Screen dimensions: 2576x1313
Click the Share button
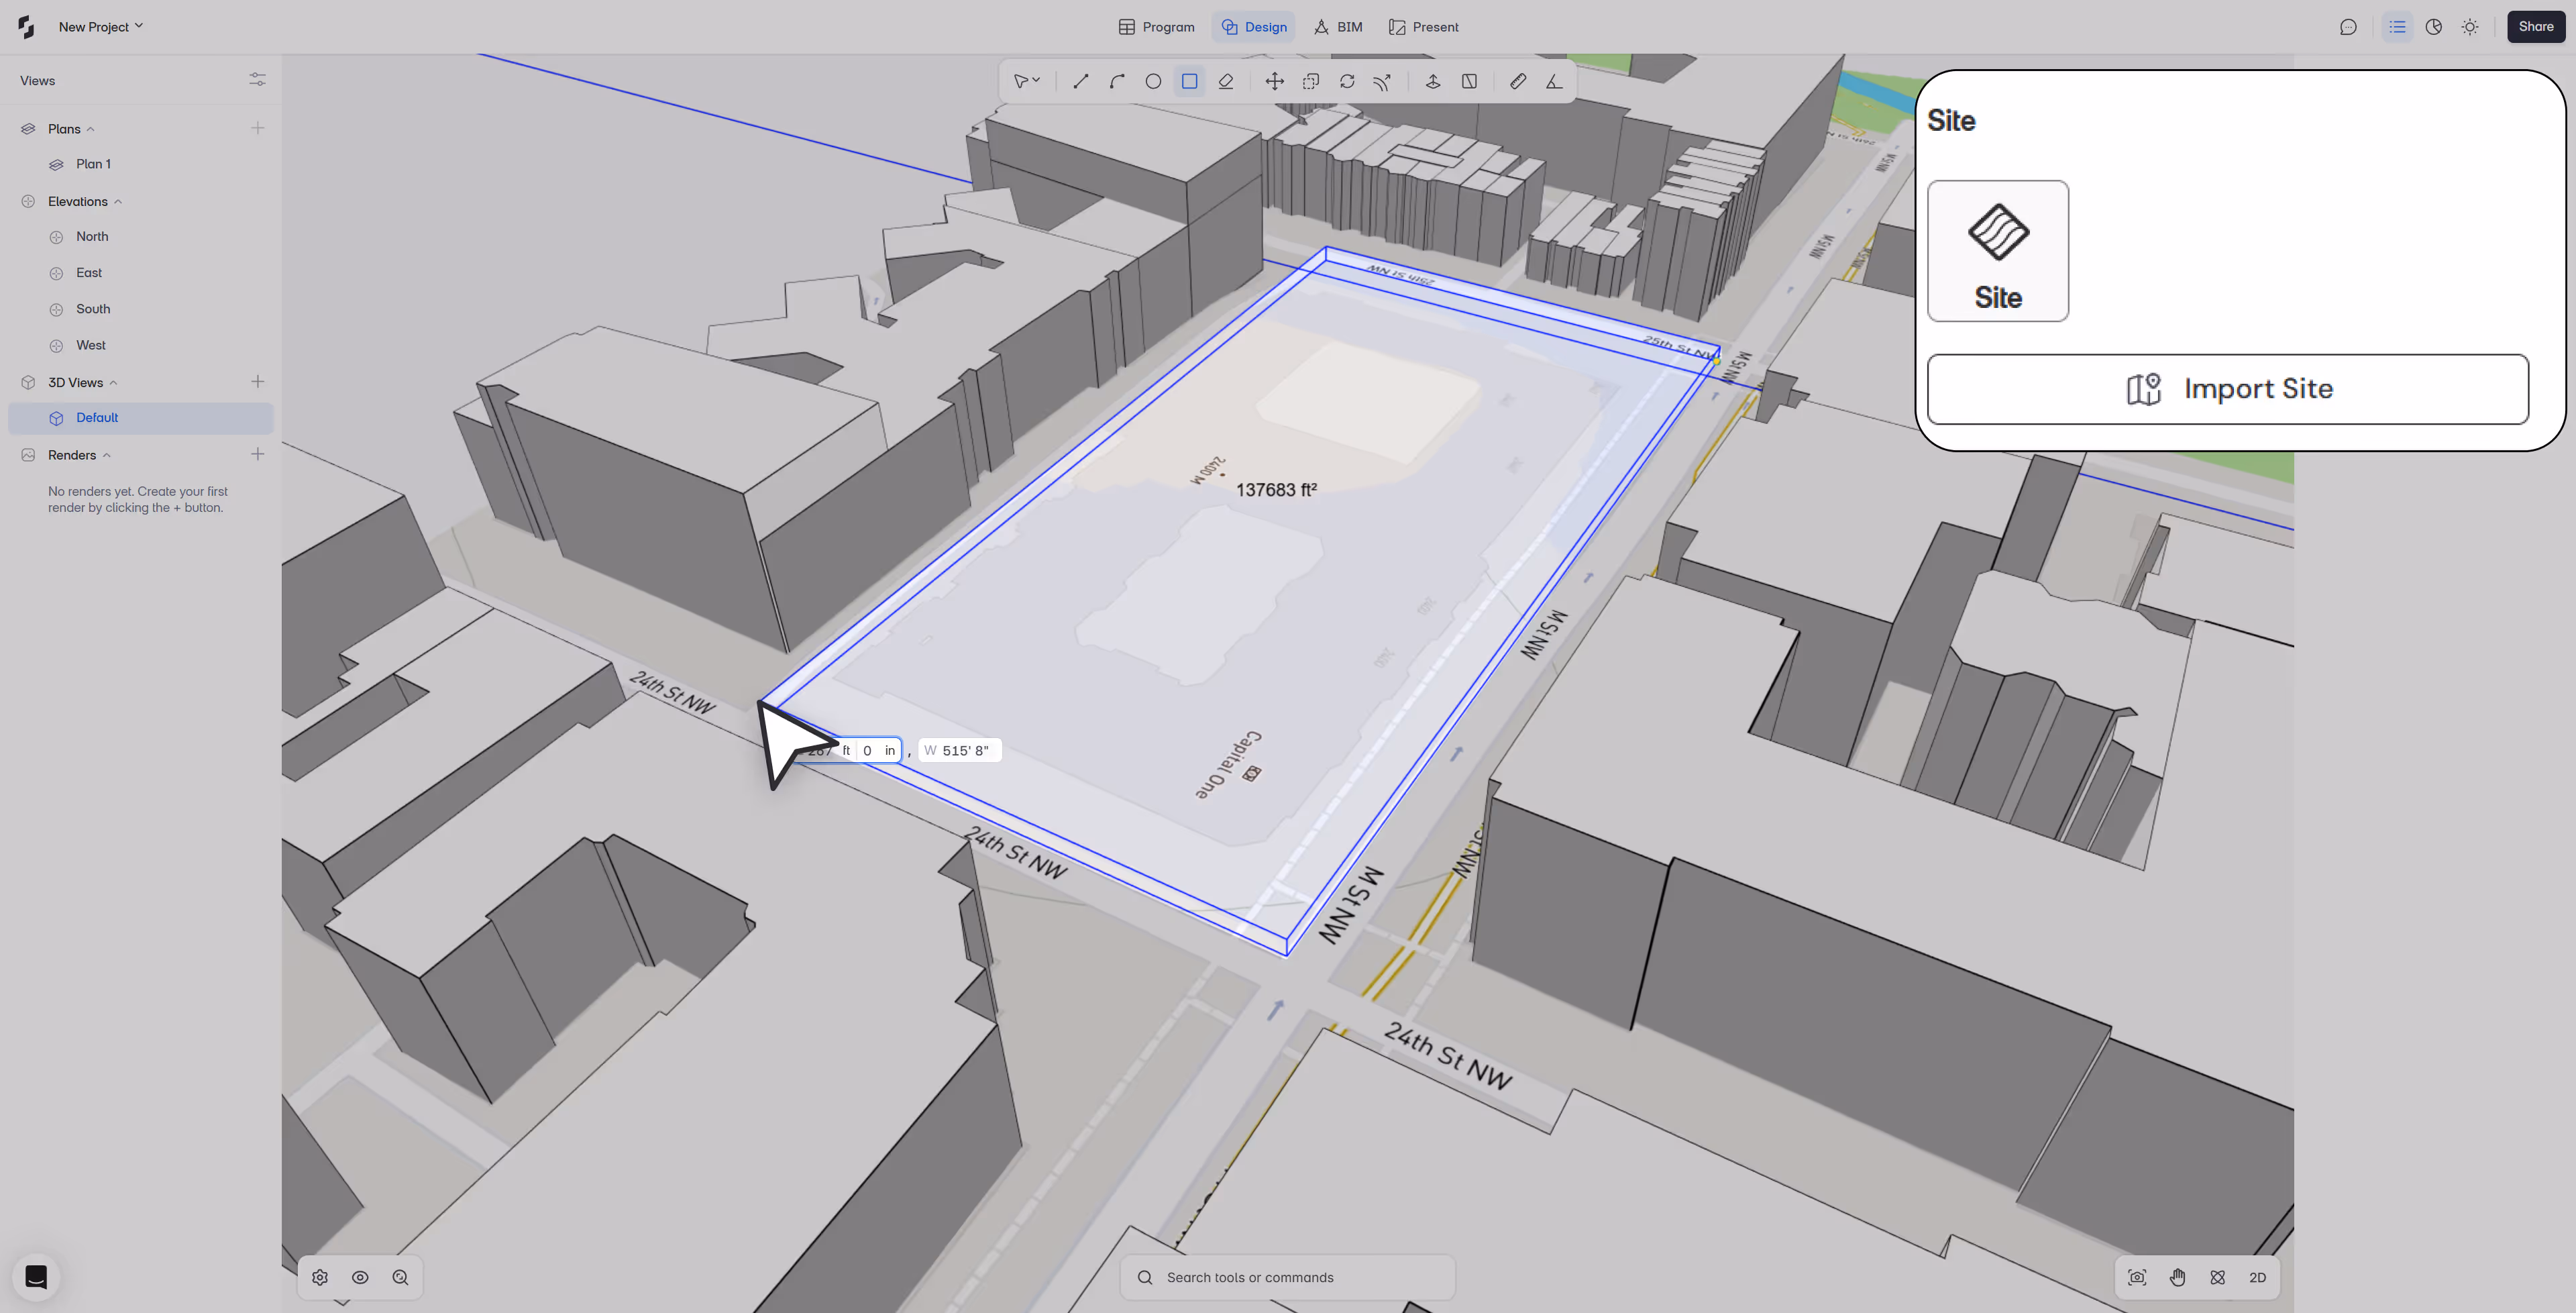click(2536, 27)
